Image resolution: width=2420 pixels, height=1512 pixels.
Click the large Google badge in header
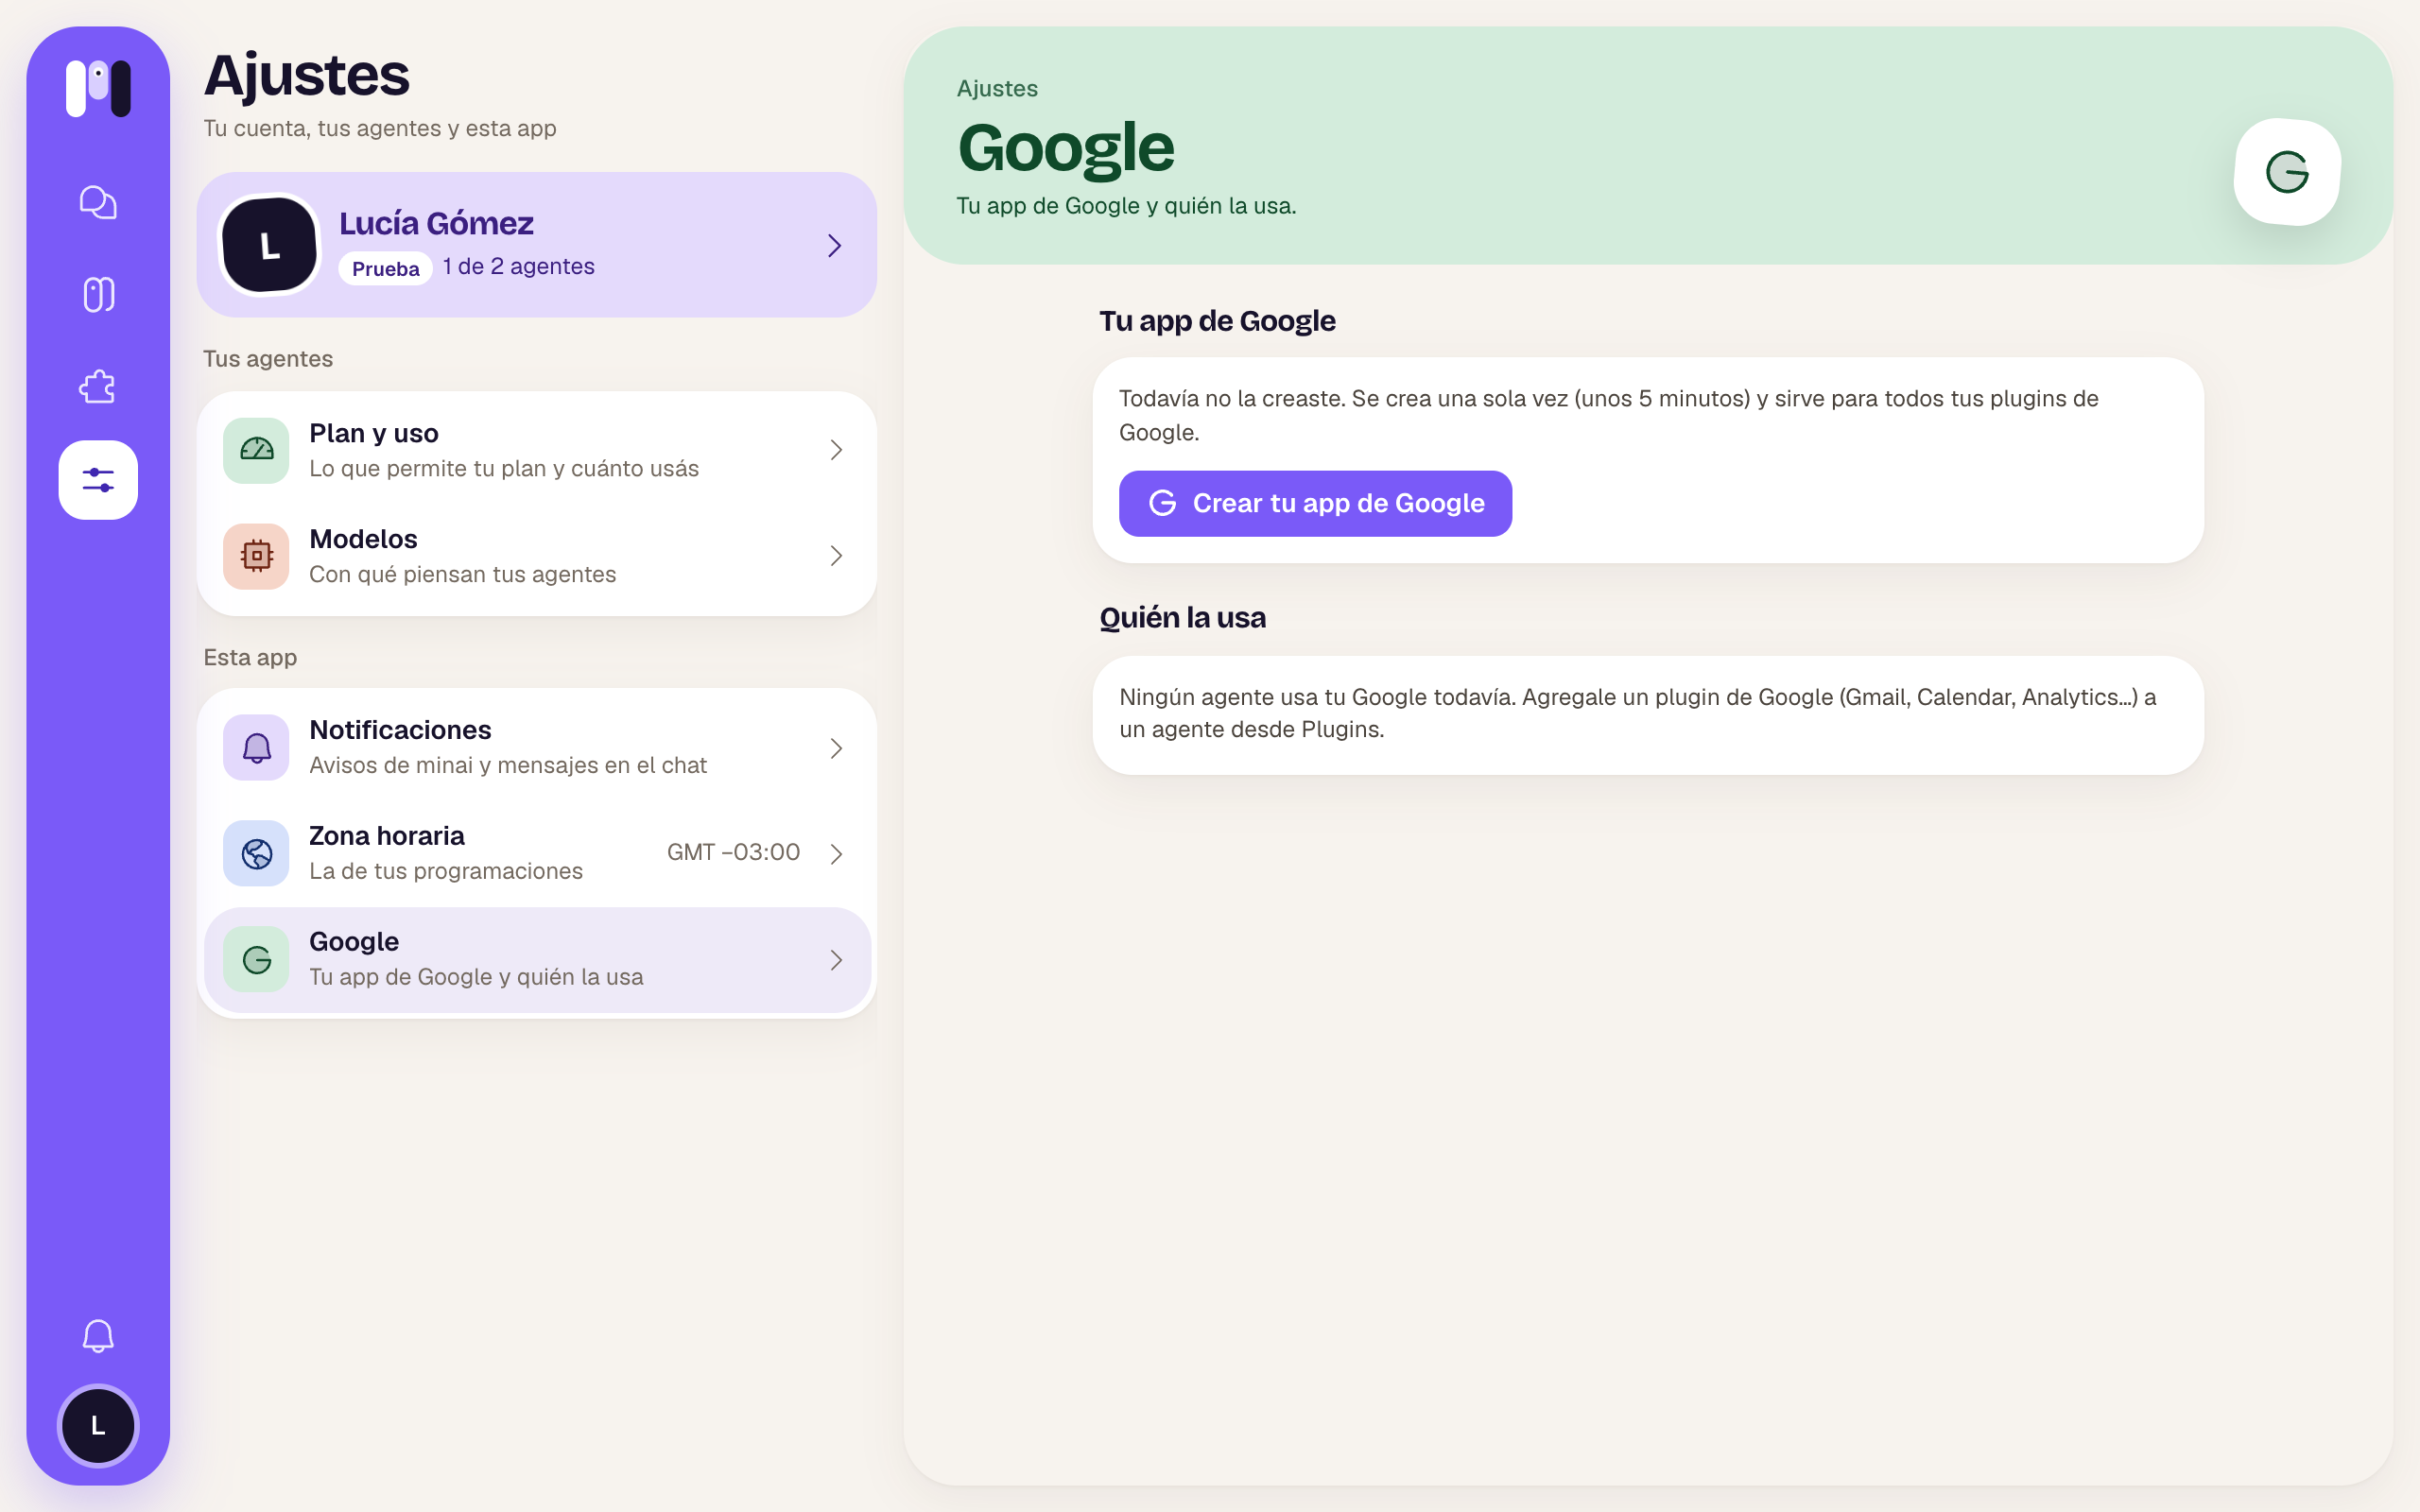point(2287,172)
